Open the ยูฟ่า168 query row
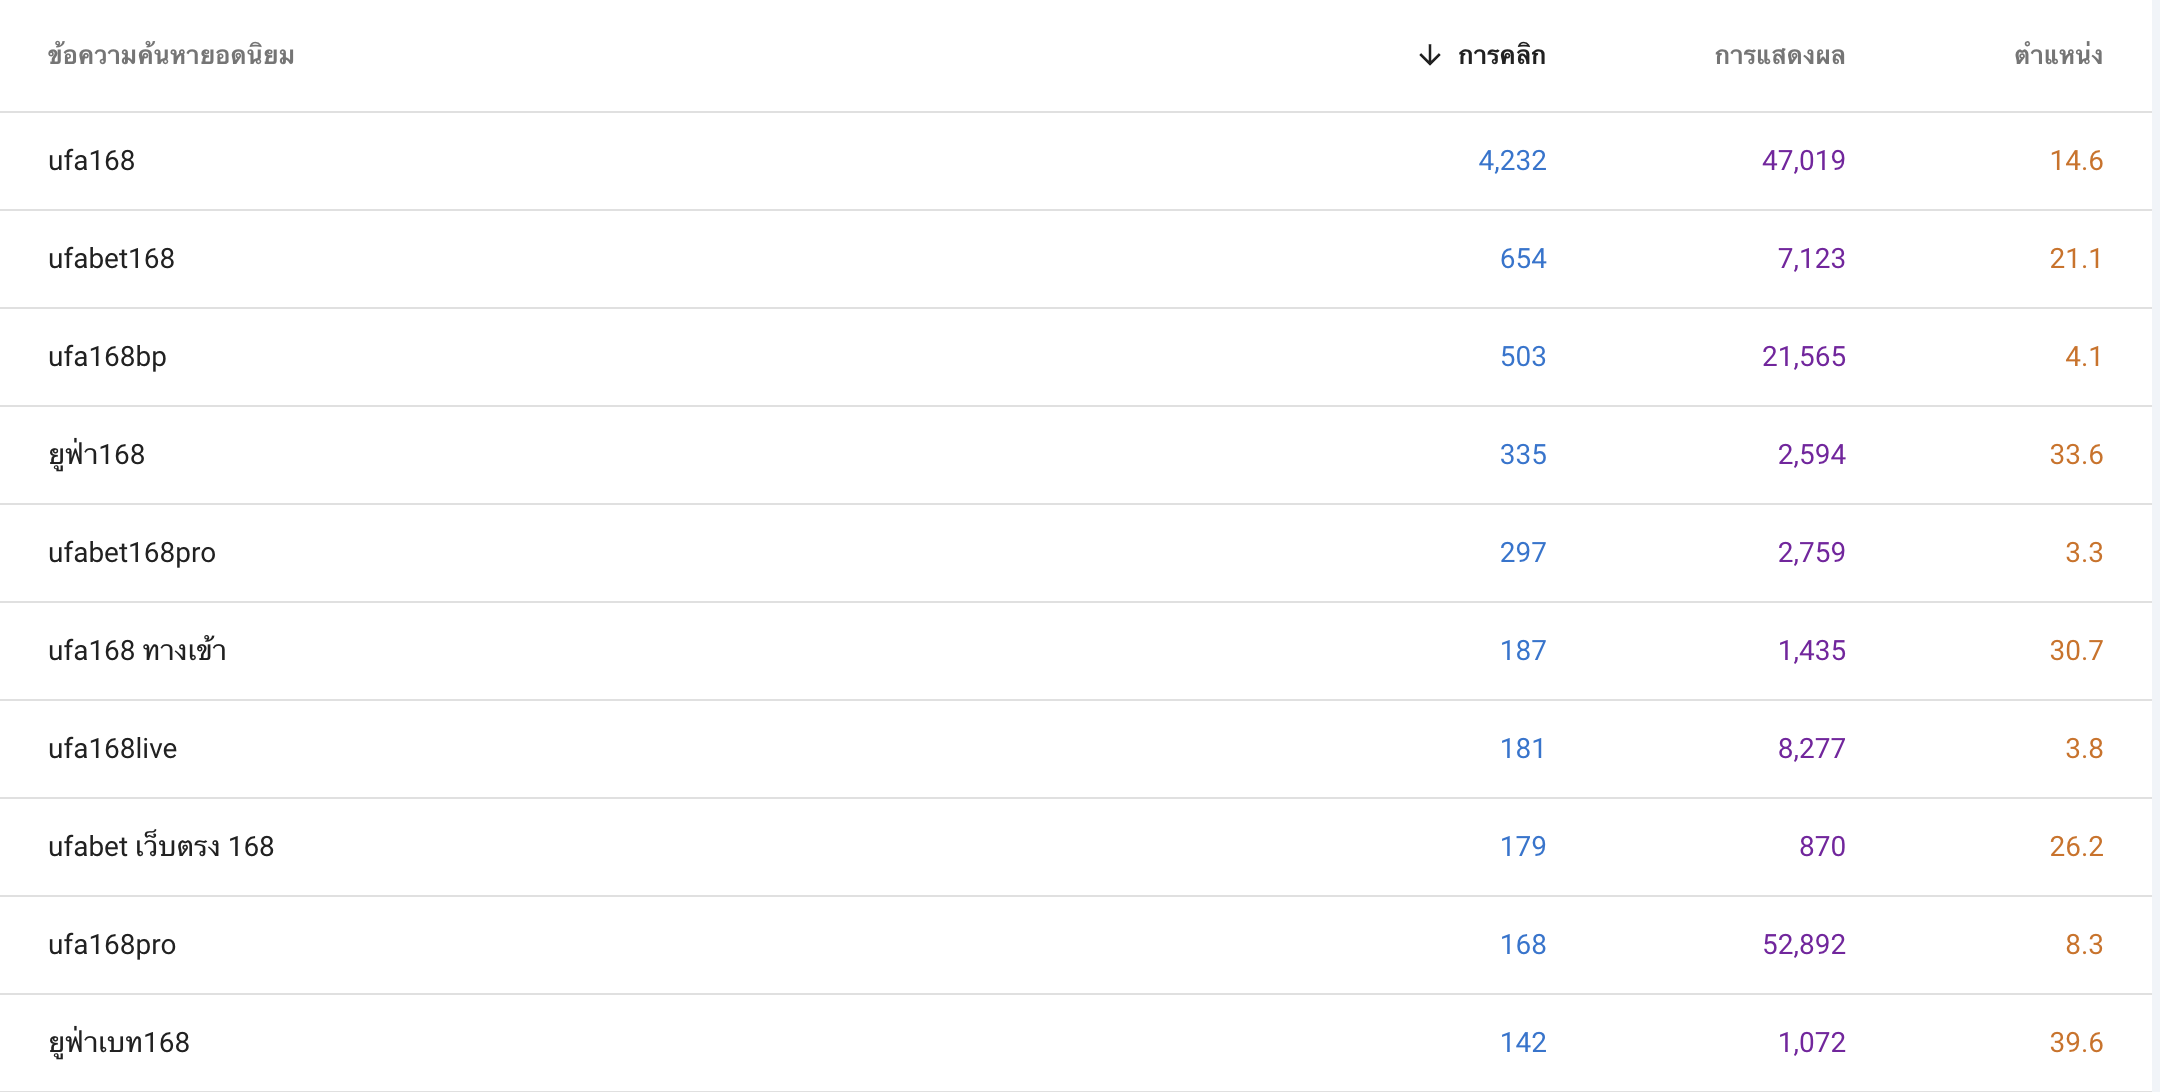This screenshot has width=2160, height=1092. [x=1076, y=455]
